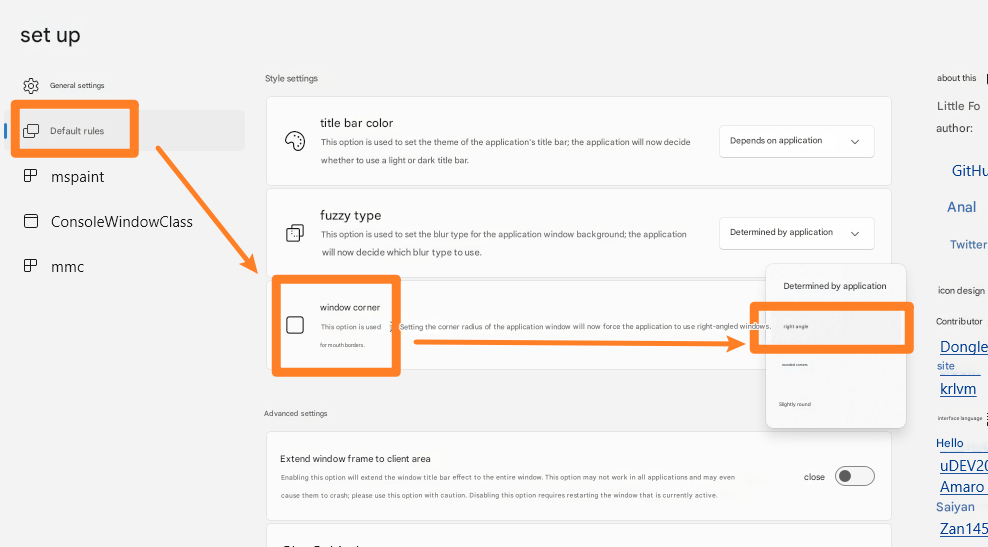The image size is (988, 547).
Task: Click the Contributor label
Action: pos(959,321)
